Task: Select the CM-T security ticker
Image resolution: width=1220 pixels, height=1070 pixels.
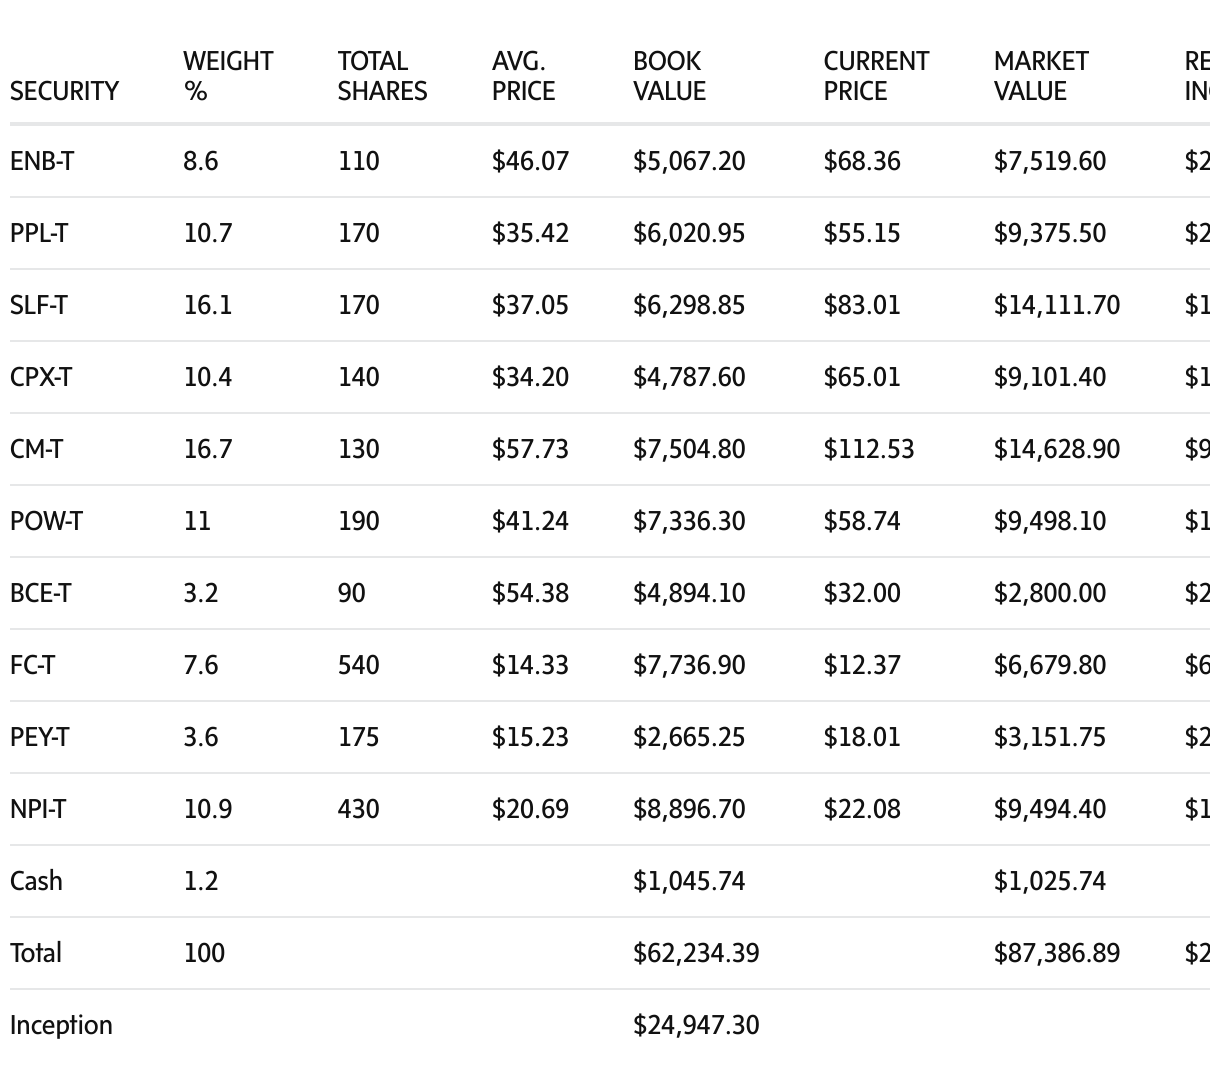Action: point(36,449)
